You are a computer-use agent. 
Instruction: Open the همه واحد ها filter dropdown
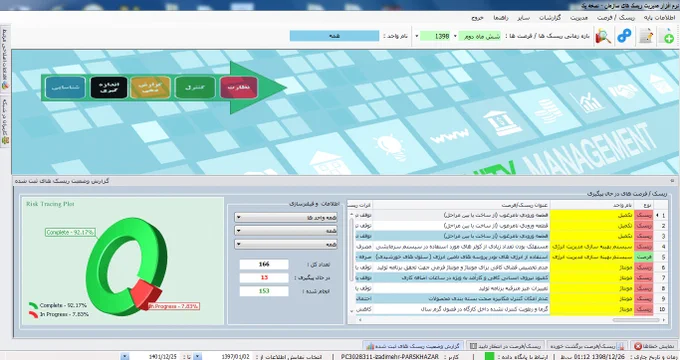tap(285, 217)
